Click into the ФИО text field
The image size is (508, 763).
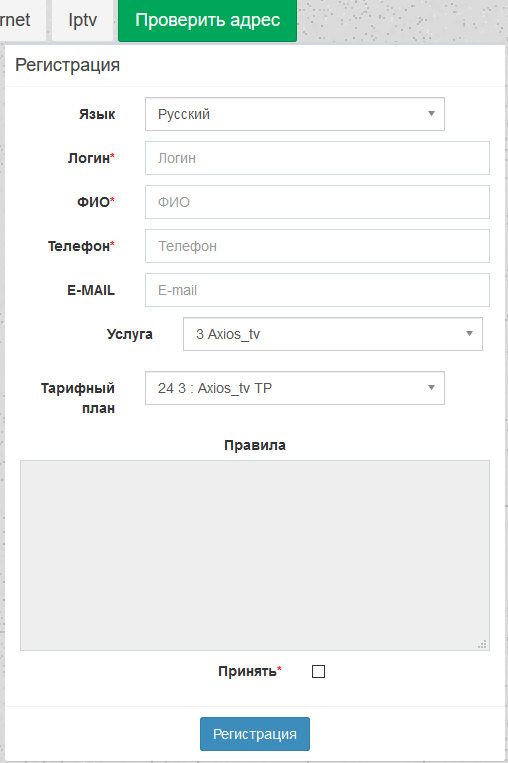click(317, 202)
